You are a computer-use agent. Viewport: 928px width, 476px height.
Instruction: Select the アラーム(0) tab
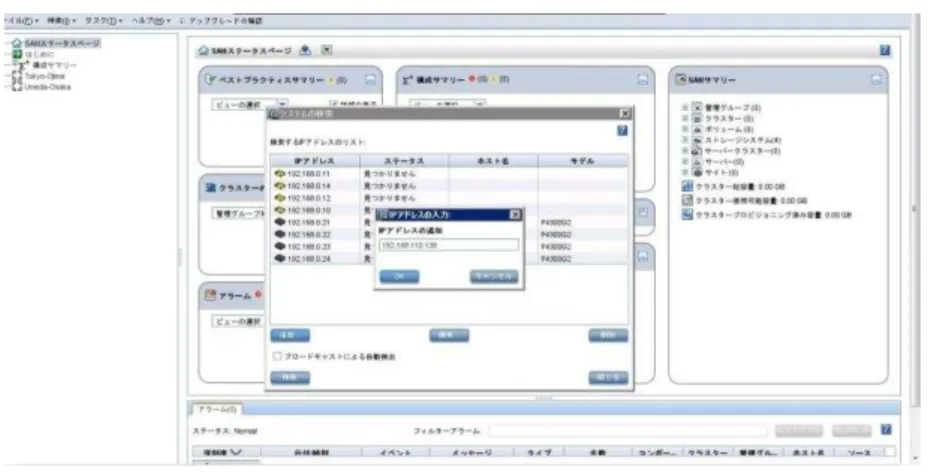[x=217, y=409]
